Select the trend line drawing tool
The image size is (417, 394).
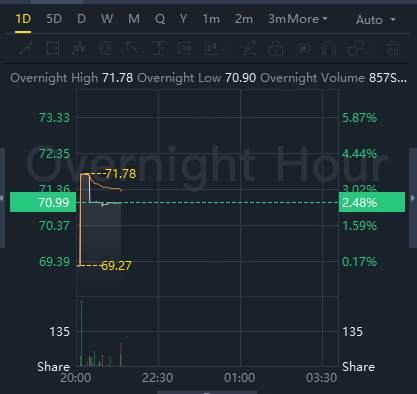point(26,48)
